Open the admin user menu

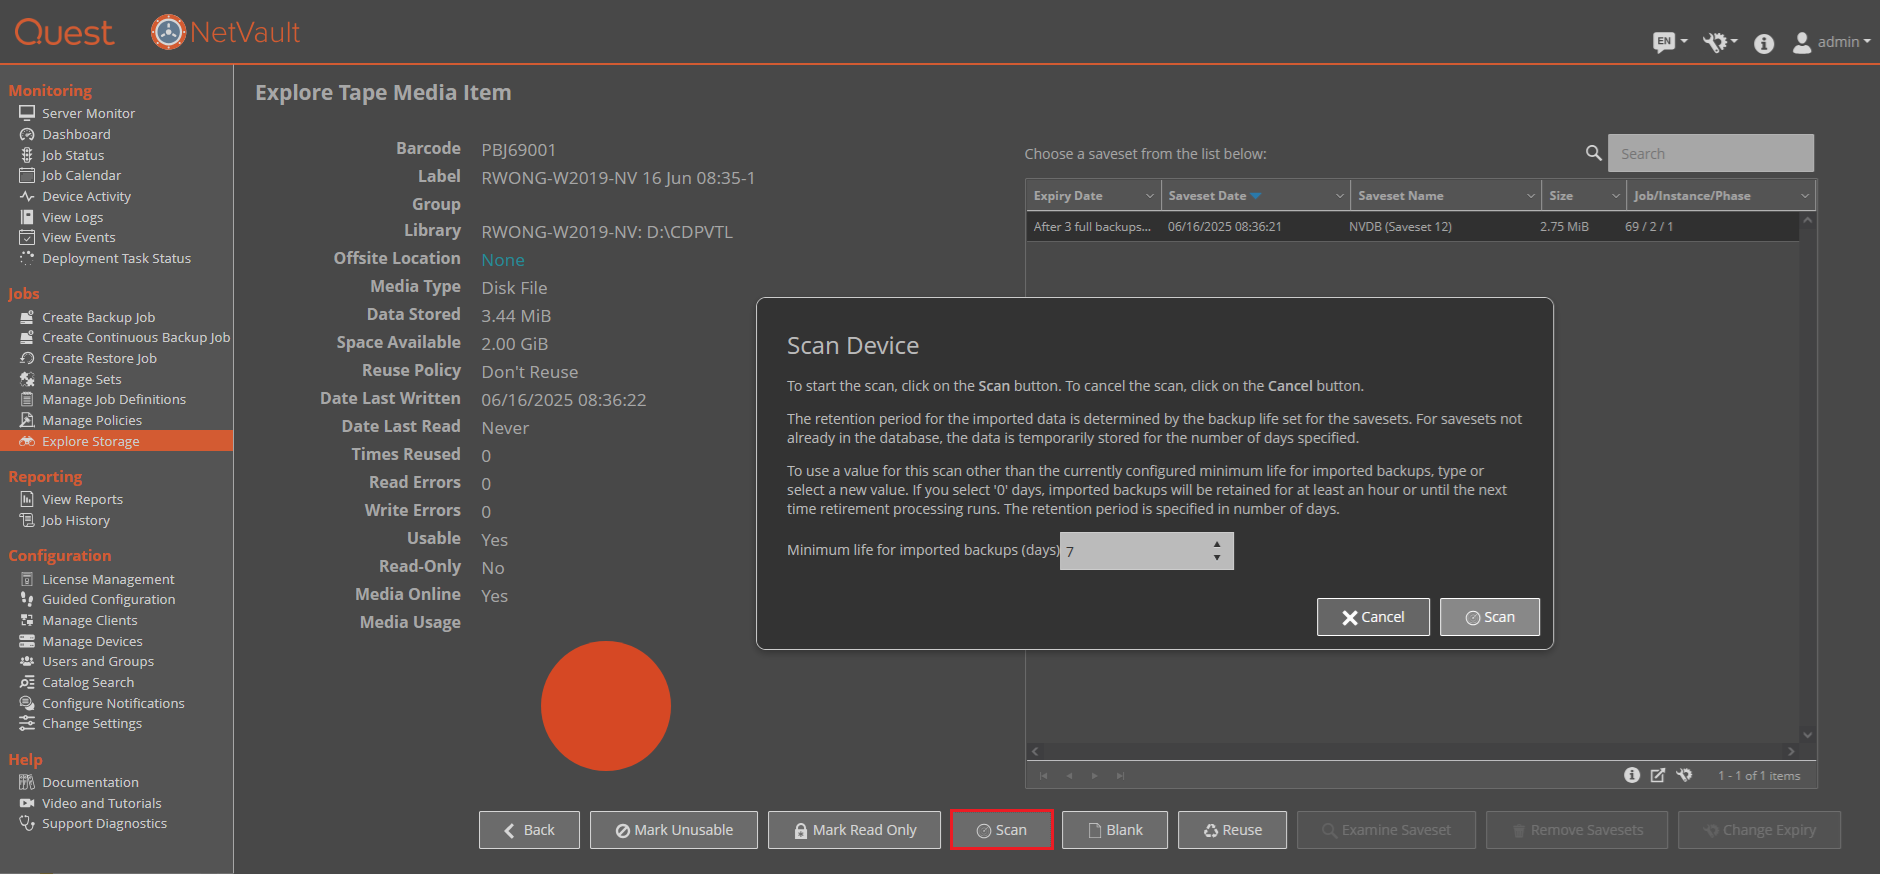[x=1831, y=42]
